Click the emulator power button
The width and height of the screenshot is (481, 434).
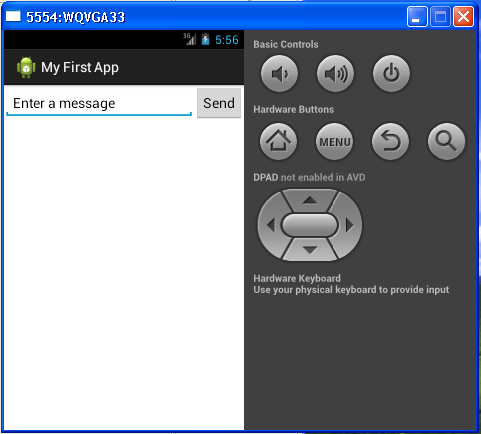[x=391, y=74]
